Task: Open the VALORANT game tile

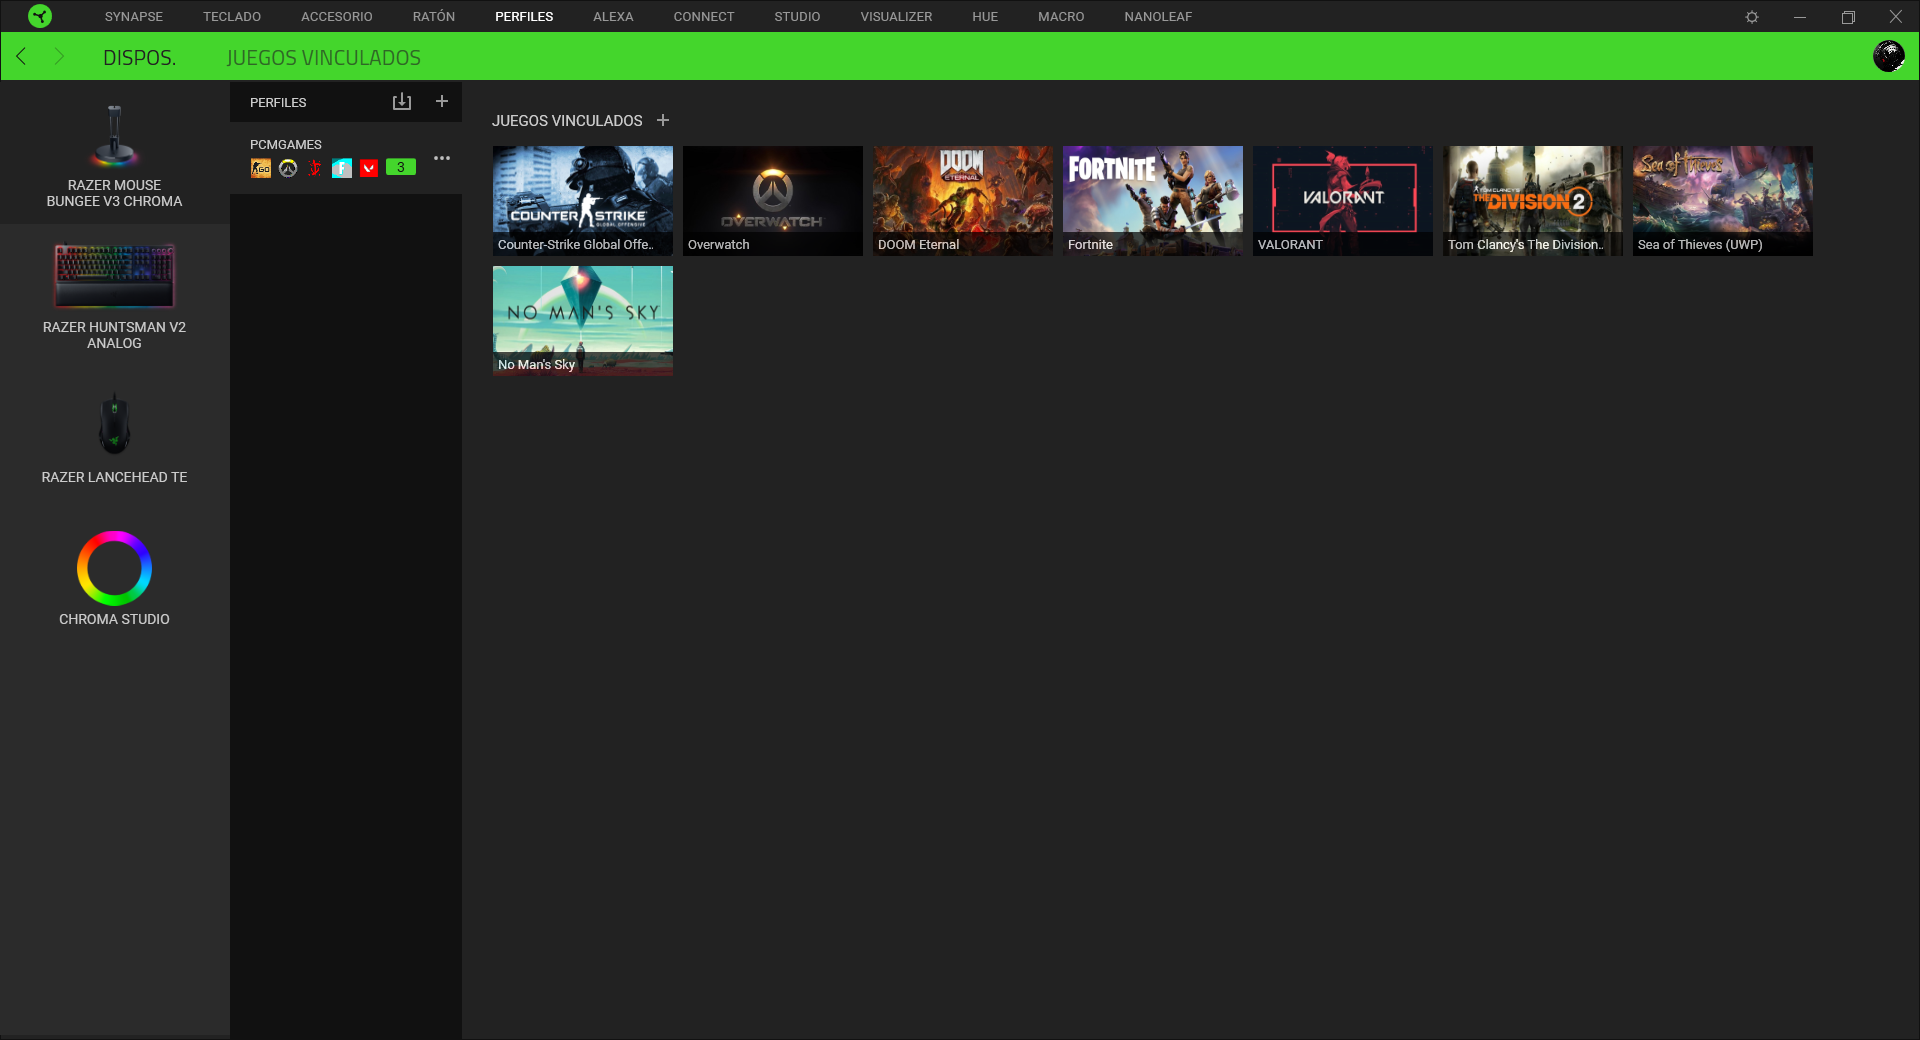Action: [x=1343, y=201]
